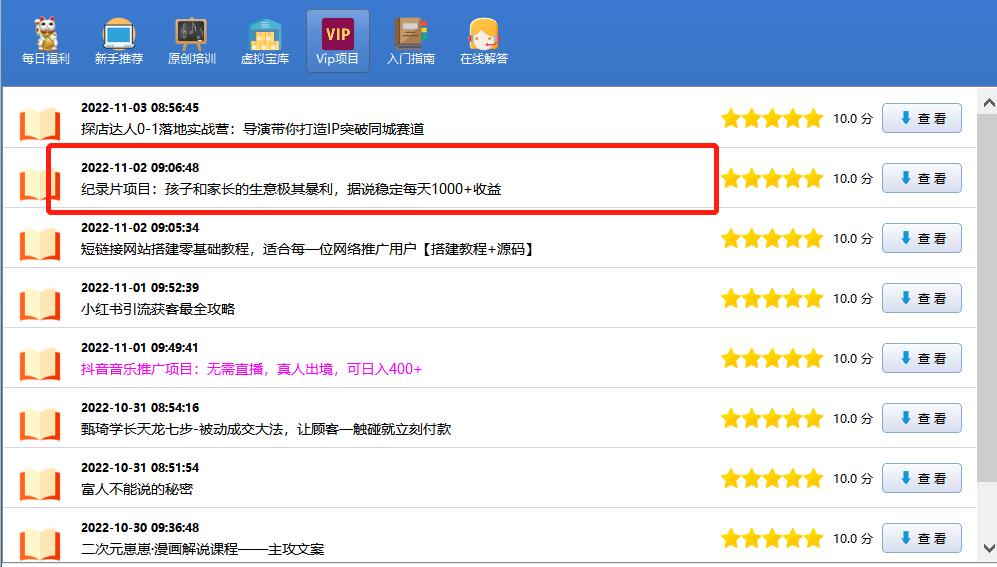
Task: Click scrollbar up arrow of list
Action: (988, 102)
